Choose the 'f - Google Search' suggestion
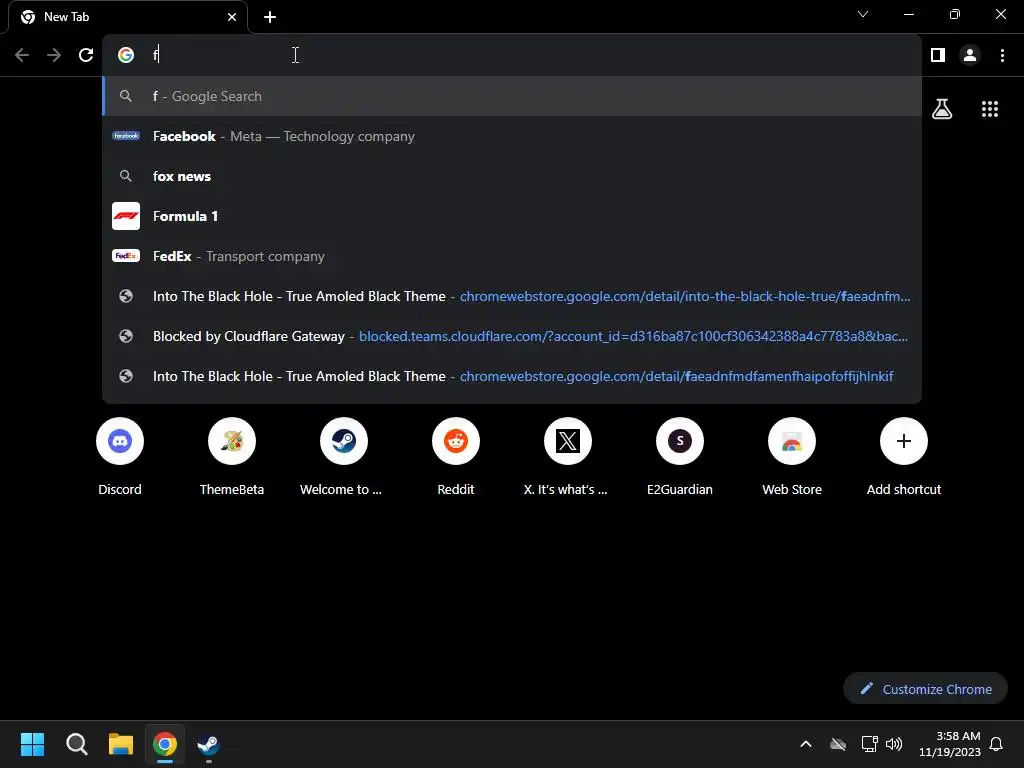The width and height of the screenshot is (1024, 768). (x=512, y=96)
